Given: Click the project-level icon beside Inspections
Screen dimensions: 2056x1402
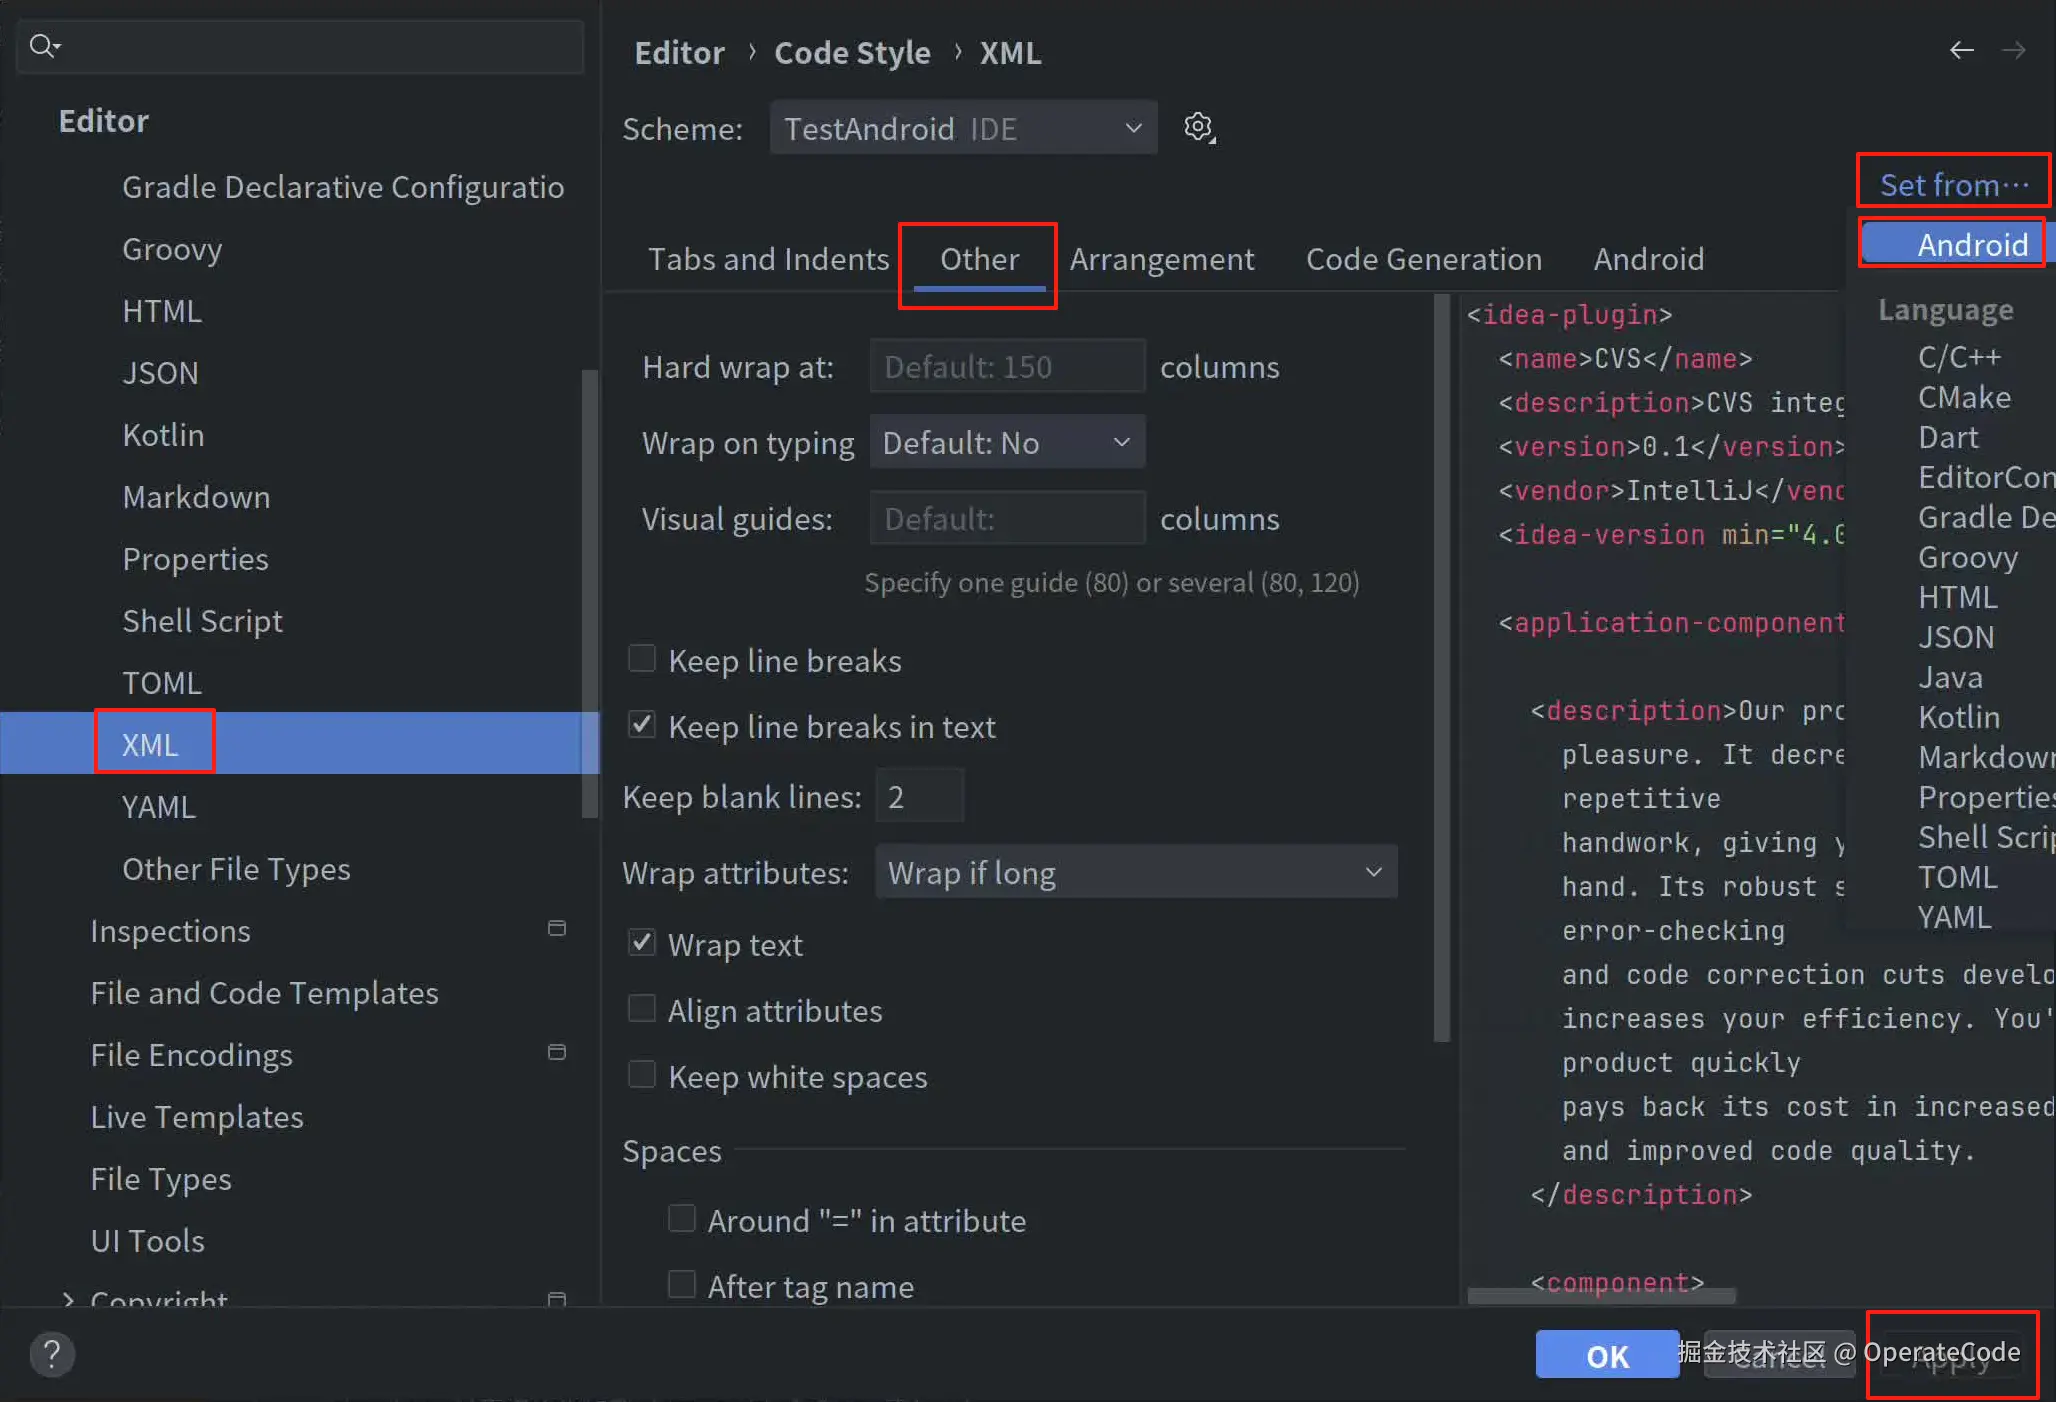Looking at the screenshot, I should 557,929.
